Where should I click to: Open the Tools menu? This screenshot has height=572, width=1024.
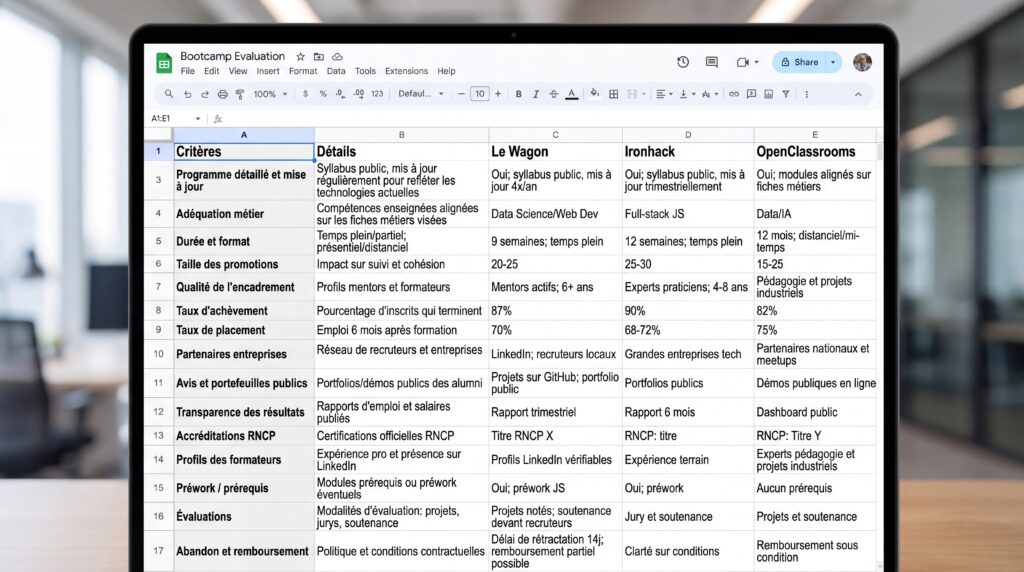365,71
